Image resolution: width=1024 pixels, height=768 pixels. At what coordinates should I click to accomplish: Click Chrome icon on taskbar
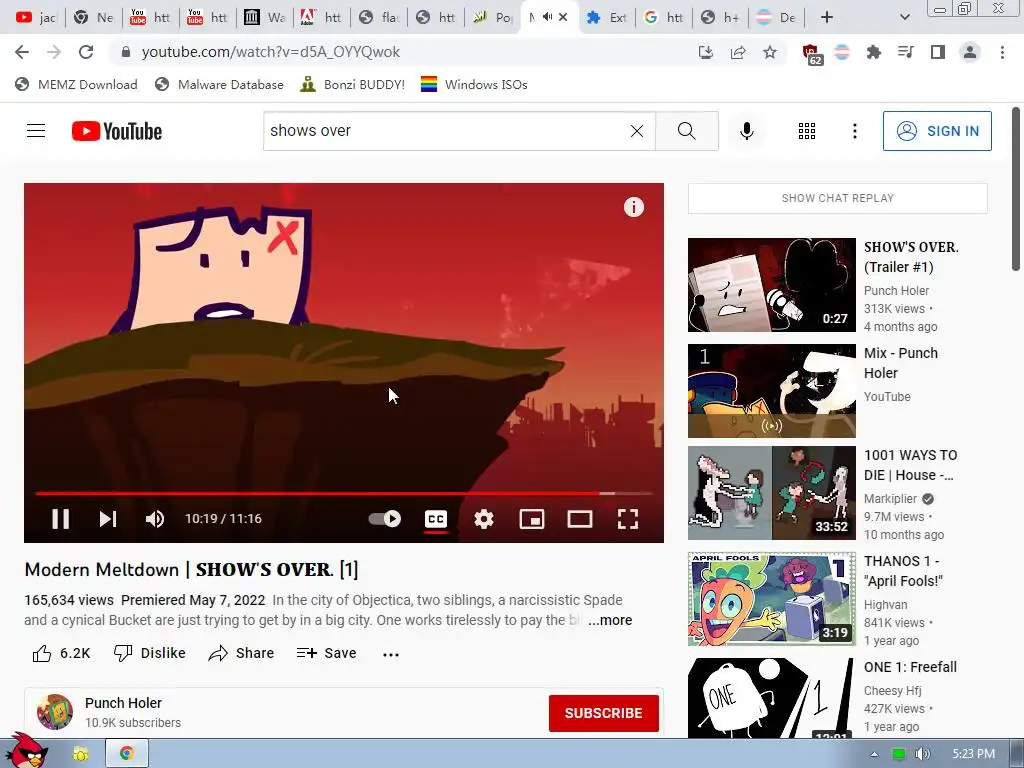[x=127, y=754]
